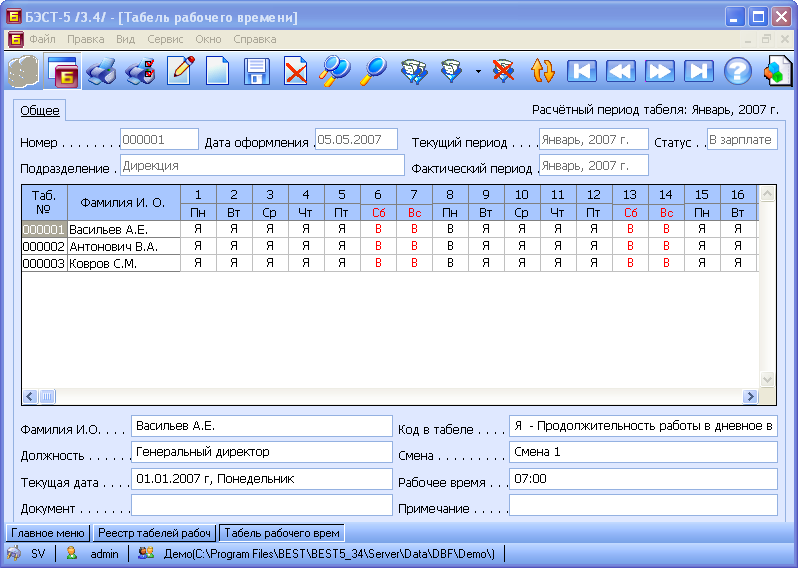Click the single magnifier search icon
This screenshot has height=568, width=798.
point(374,71)
